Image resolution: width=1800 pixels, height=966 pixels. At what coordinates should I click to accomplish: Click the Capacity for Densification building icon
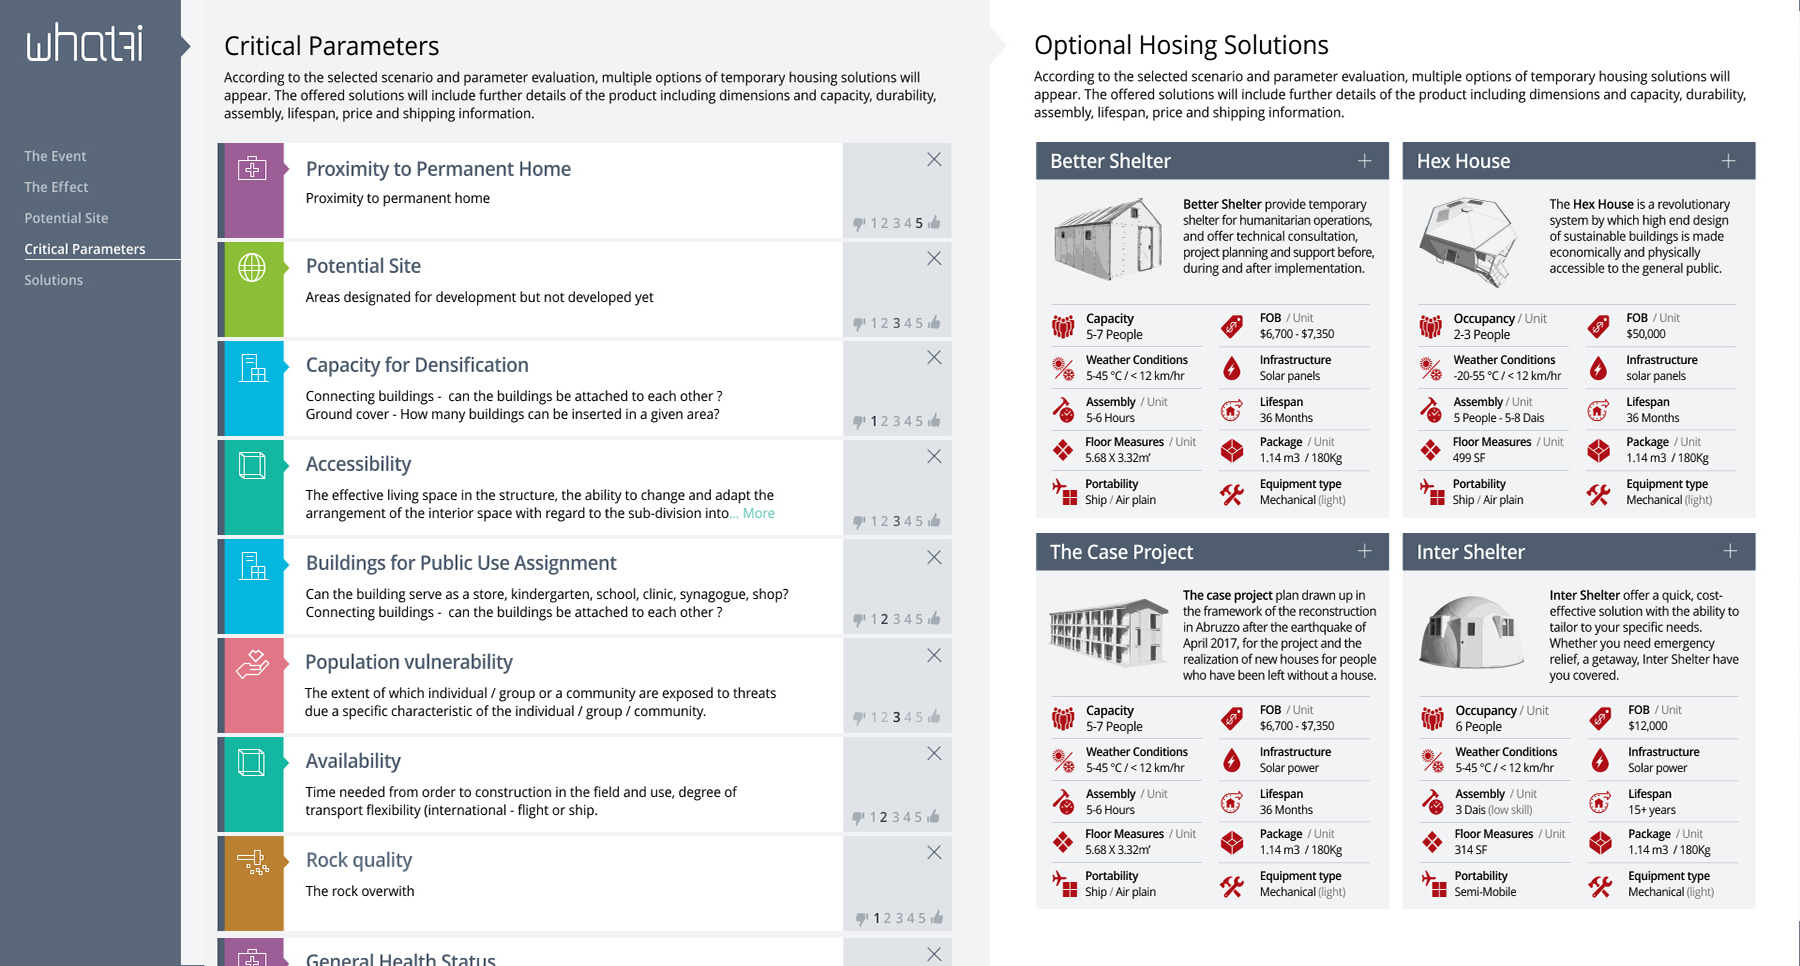coord(252,368)
